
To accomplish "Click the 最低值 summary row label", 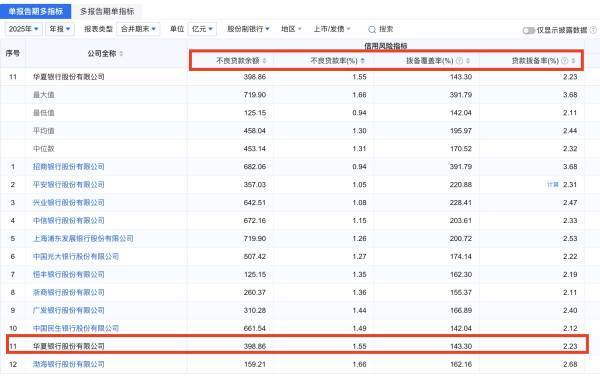I will pos(44,113).
